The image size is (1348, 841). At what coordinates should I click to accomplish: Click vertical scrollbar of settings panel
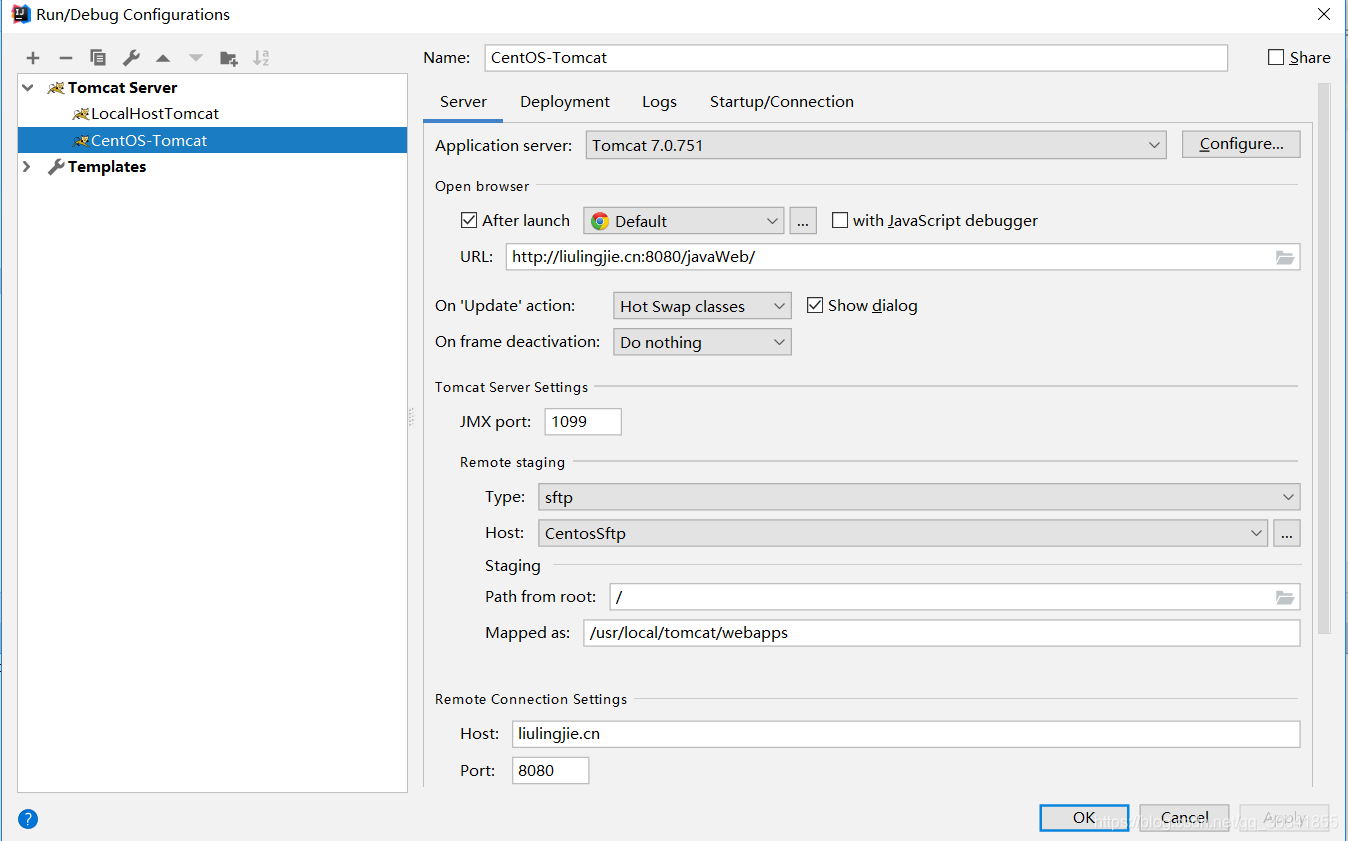click(1324, 360)
